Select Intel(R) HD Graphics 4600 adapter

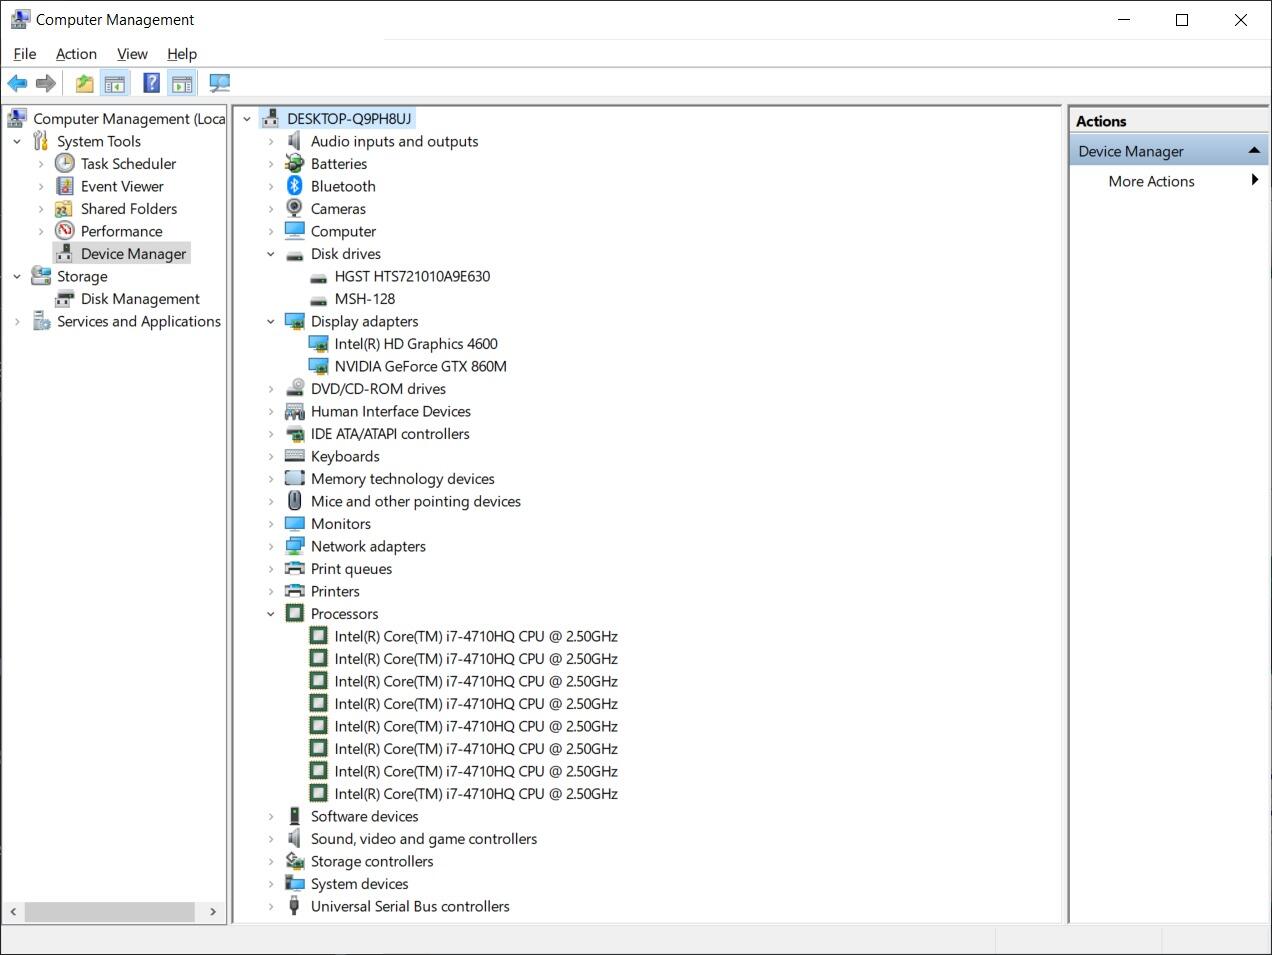point(416,343)
